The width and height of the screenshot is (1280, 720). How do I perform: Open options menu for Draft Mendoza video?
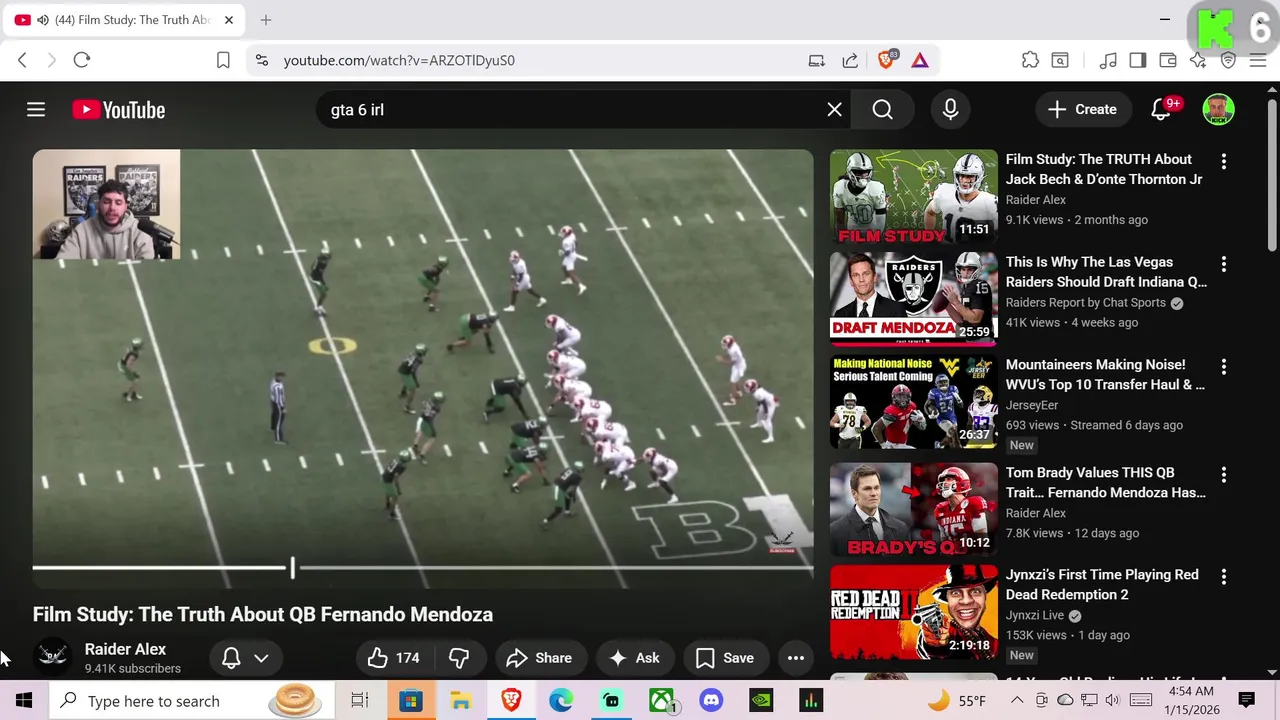pyautogui.click(x=1223, y=264)
